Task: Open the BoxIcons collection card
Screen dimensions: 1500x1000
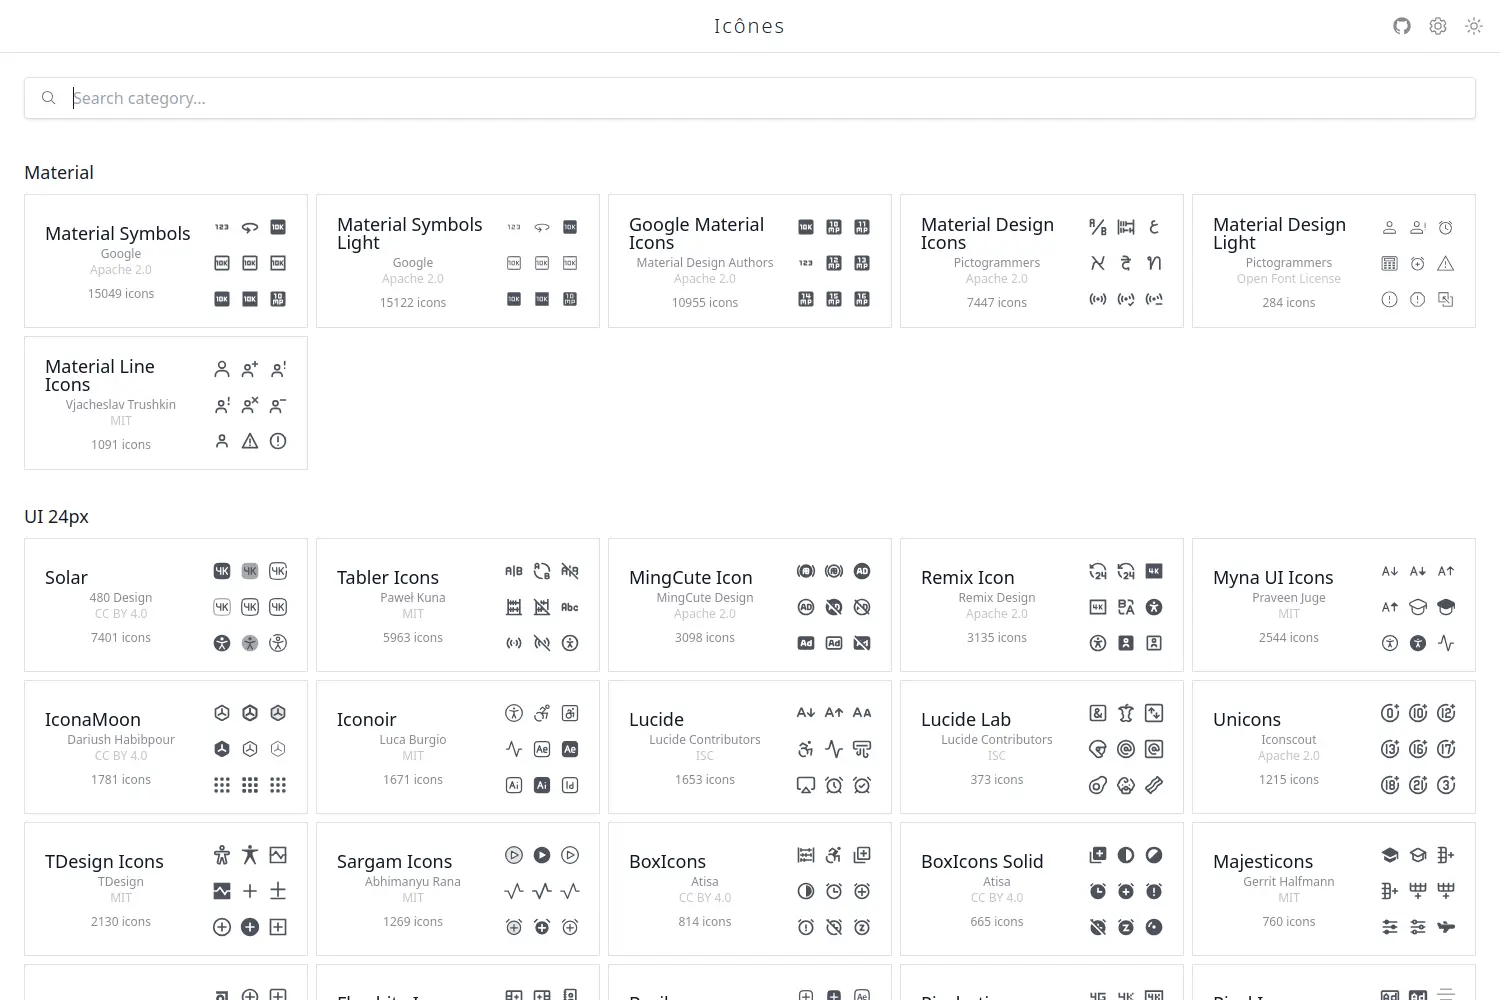Action: click(x=750, y=889)
